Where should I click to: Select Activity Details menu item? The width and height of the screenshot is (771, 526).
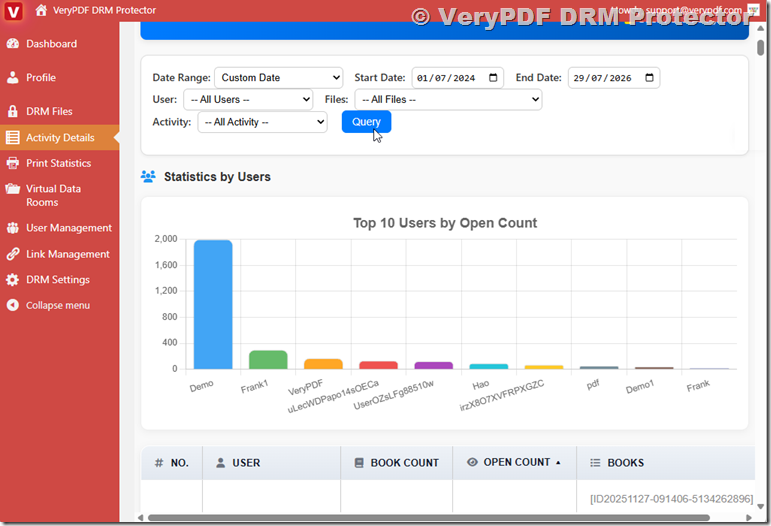point(59,138)
